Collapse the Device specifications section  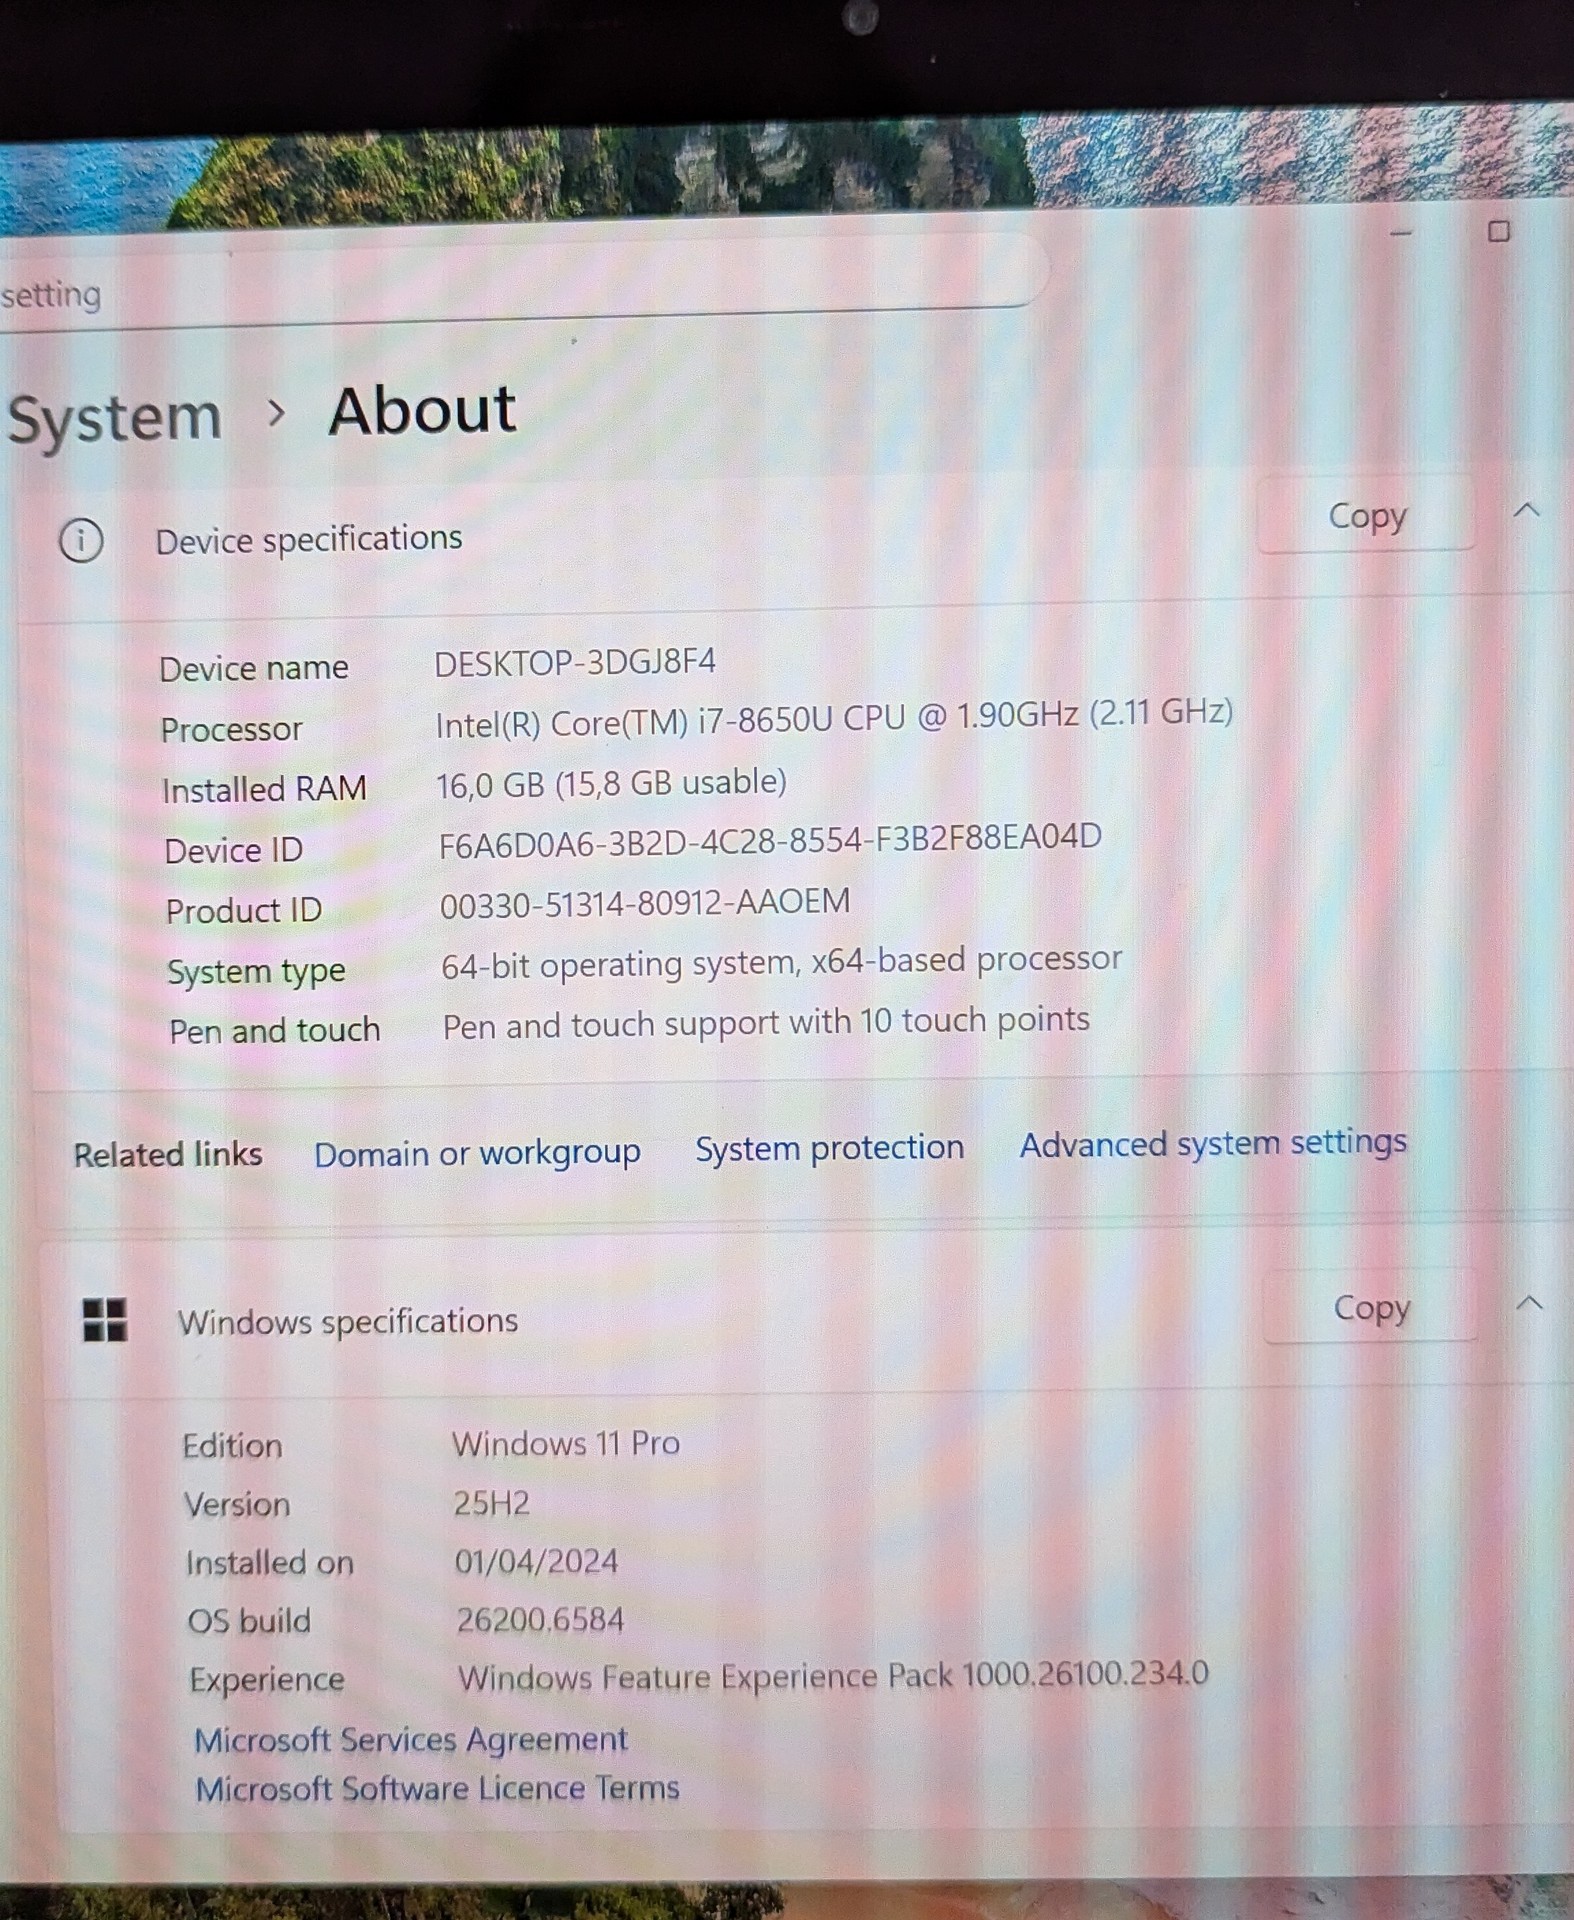[1527, 511]
